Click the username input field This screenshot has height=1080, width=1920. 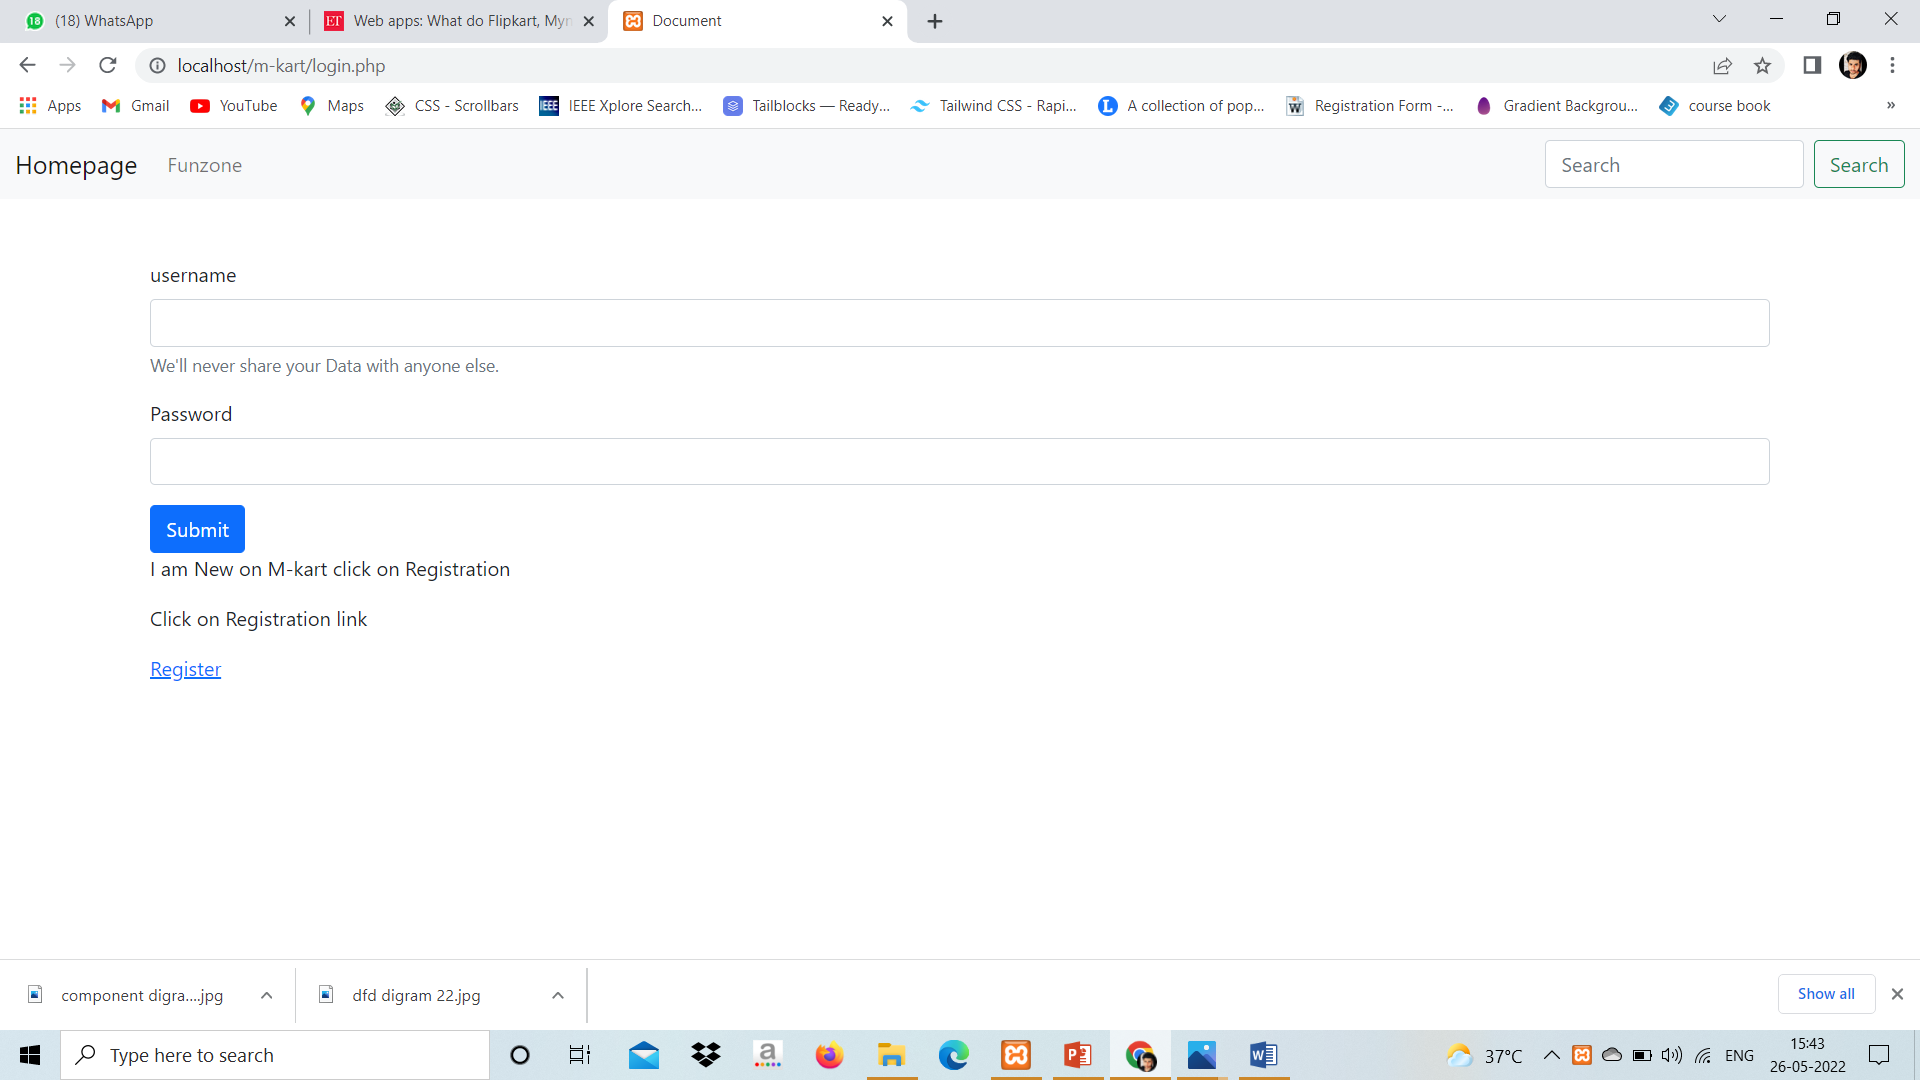pyautogui.click(x=958, y=322)
